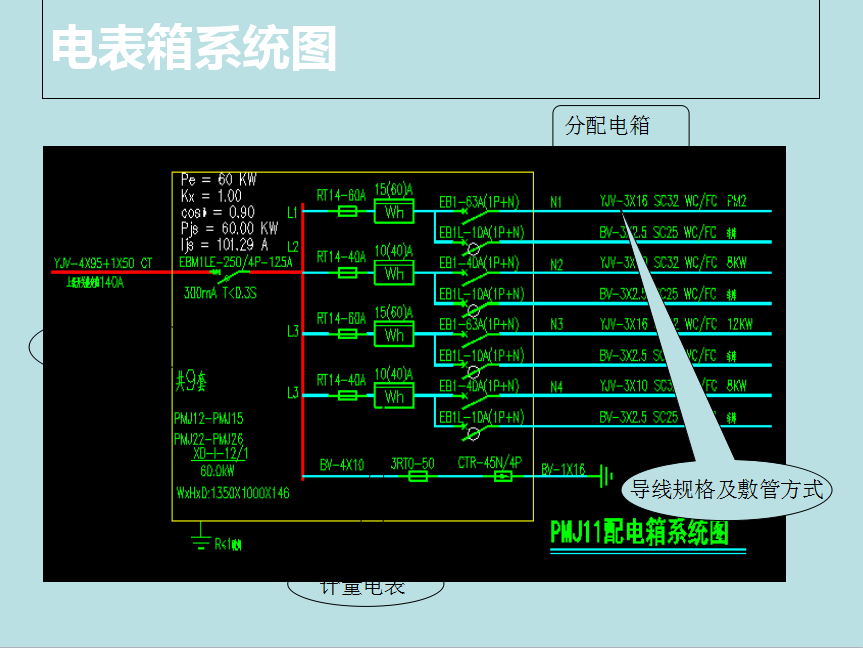Click the phase label L1
Viewport: 863px width, 648px height.
coord(293,213)
